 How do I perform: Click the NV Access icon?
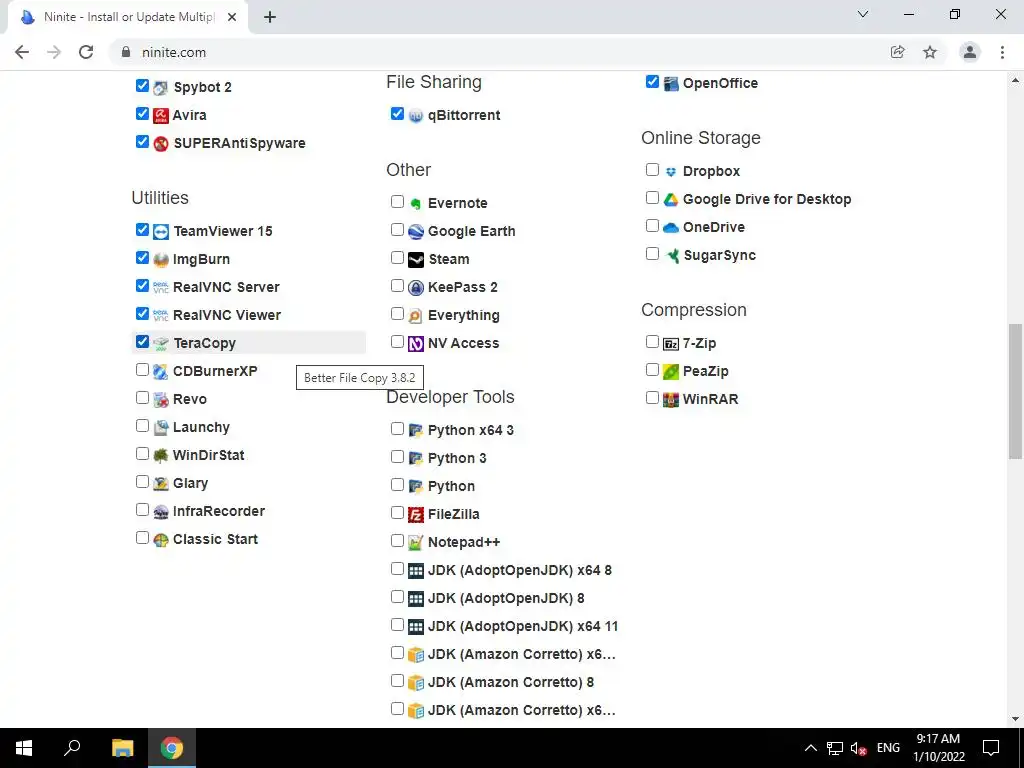[x=416, y=344]
